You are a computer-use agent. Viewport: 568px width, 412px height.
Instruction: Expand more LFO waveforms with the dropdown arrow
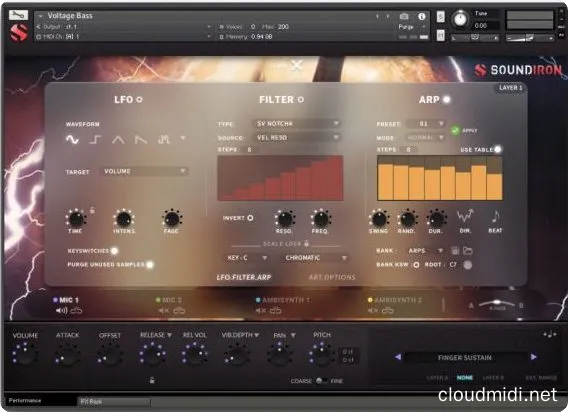click(183, 138)
